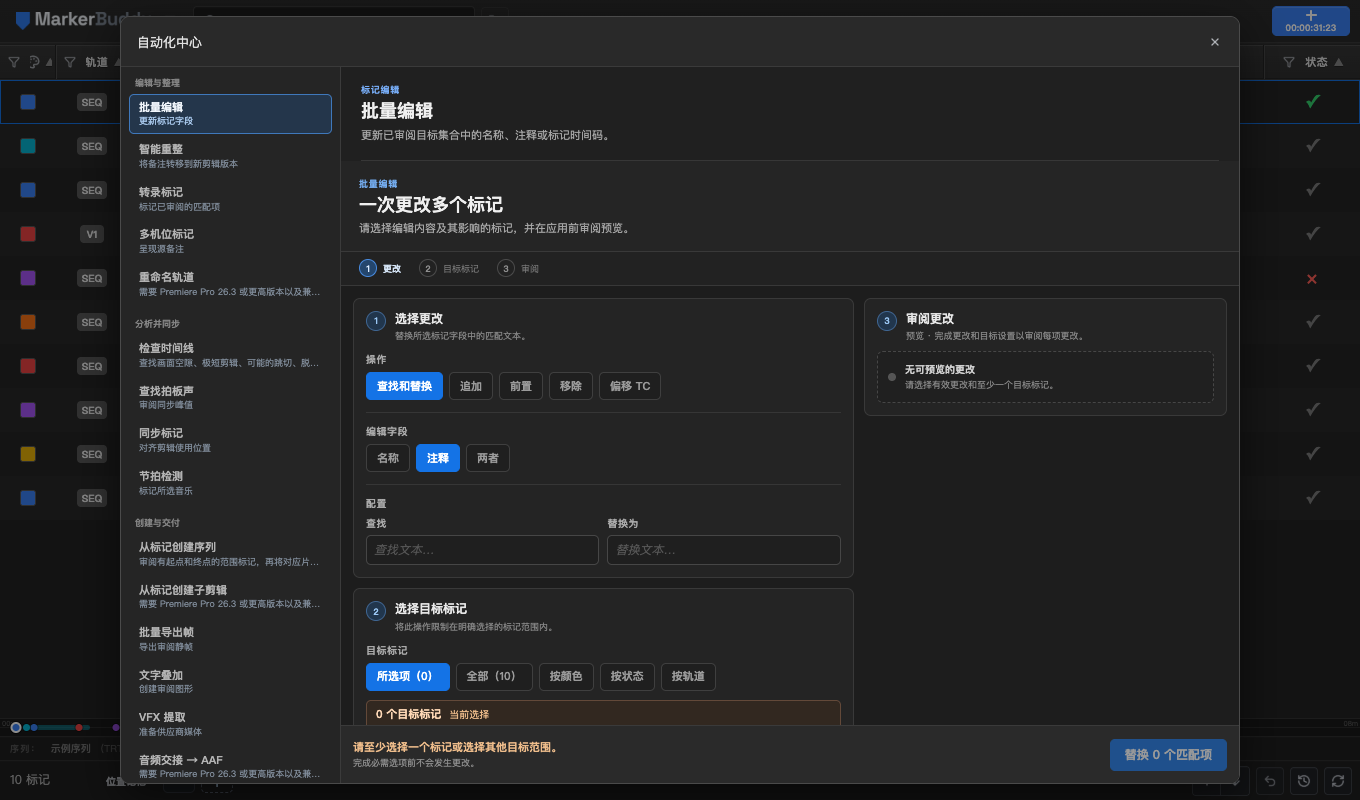Click the undo arrow in bottom bar
The height and width of the screenshot is (800, 1360).
(1271, 780)
